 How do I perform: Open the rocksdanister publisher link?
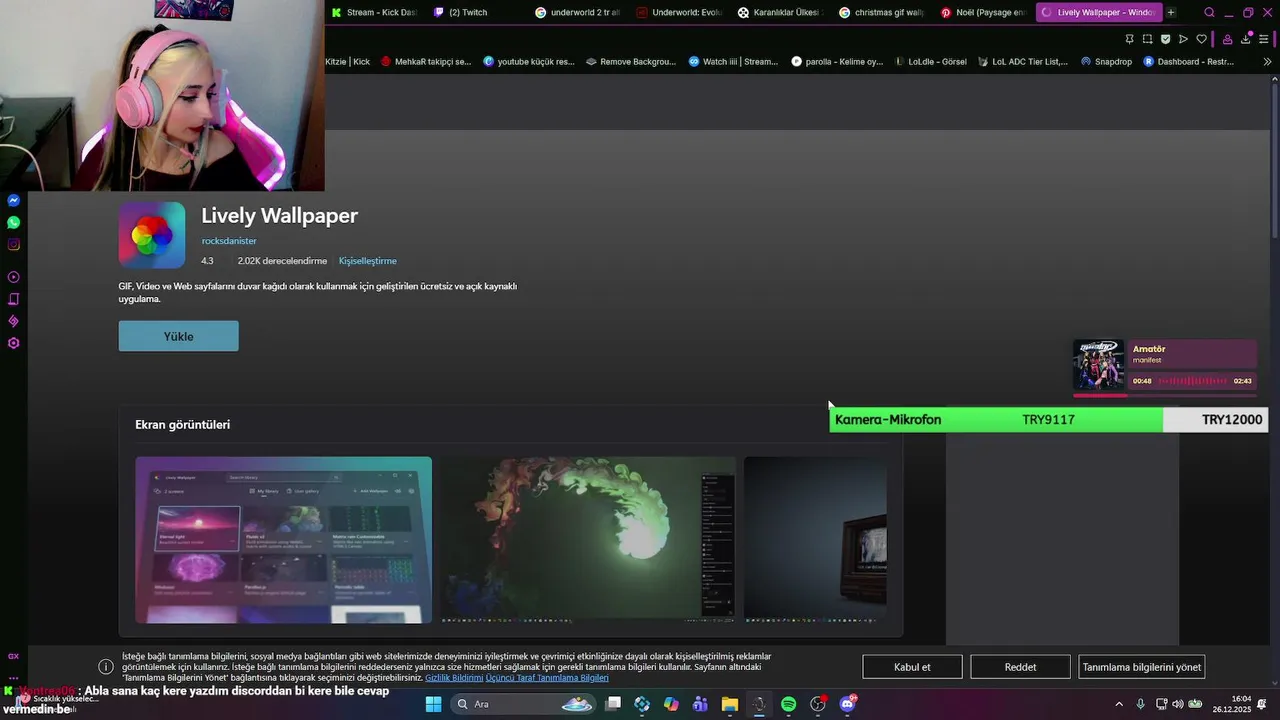[x=229, y=241]
